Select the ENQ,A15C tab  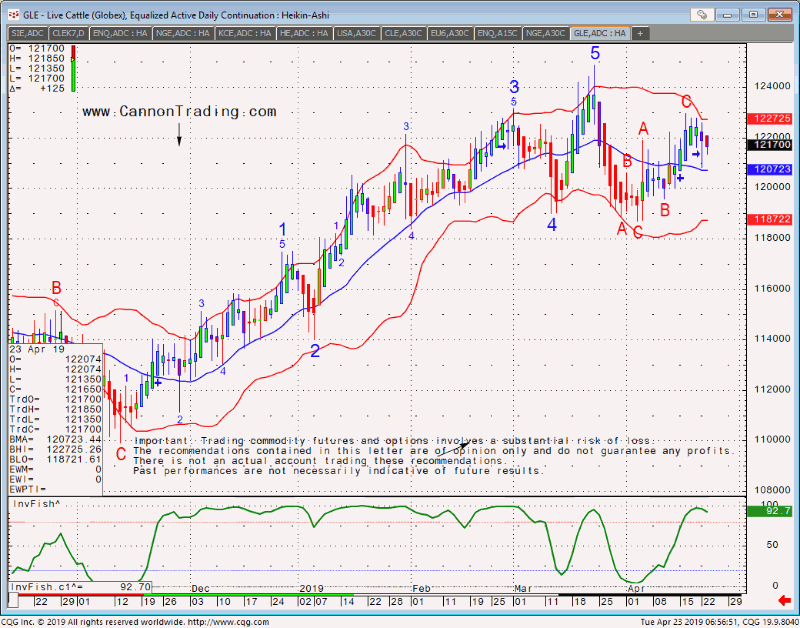[496, 33]
